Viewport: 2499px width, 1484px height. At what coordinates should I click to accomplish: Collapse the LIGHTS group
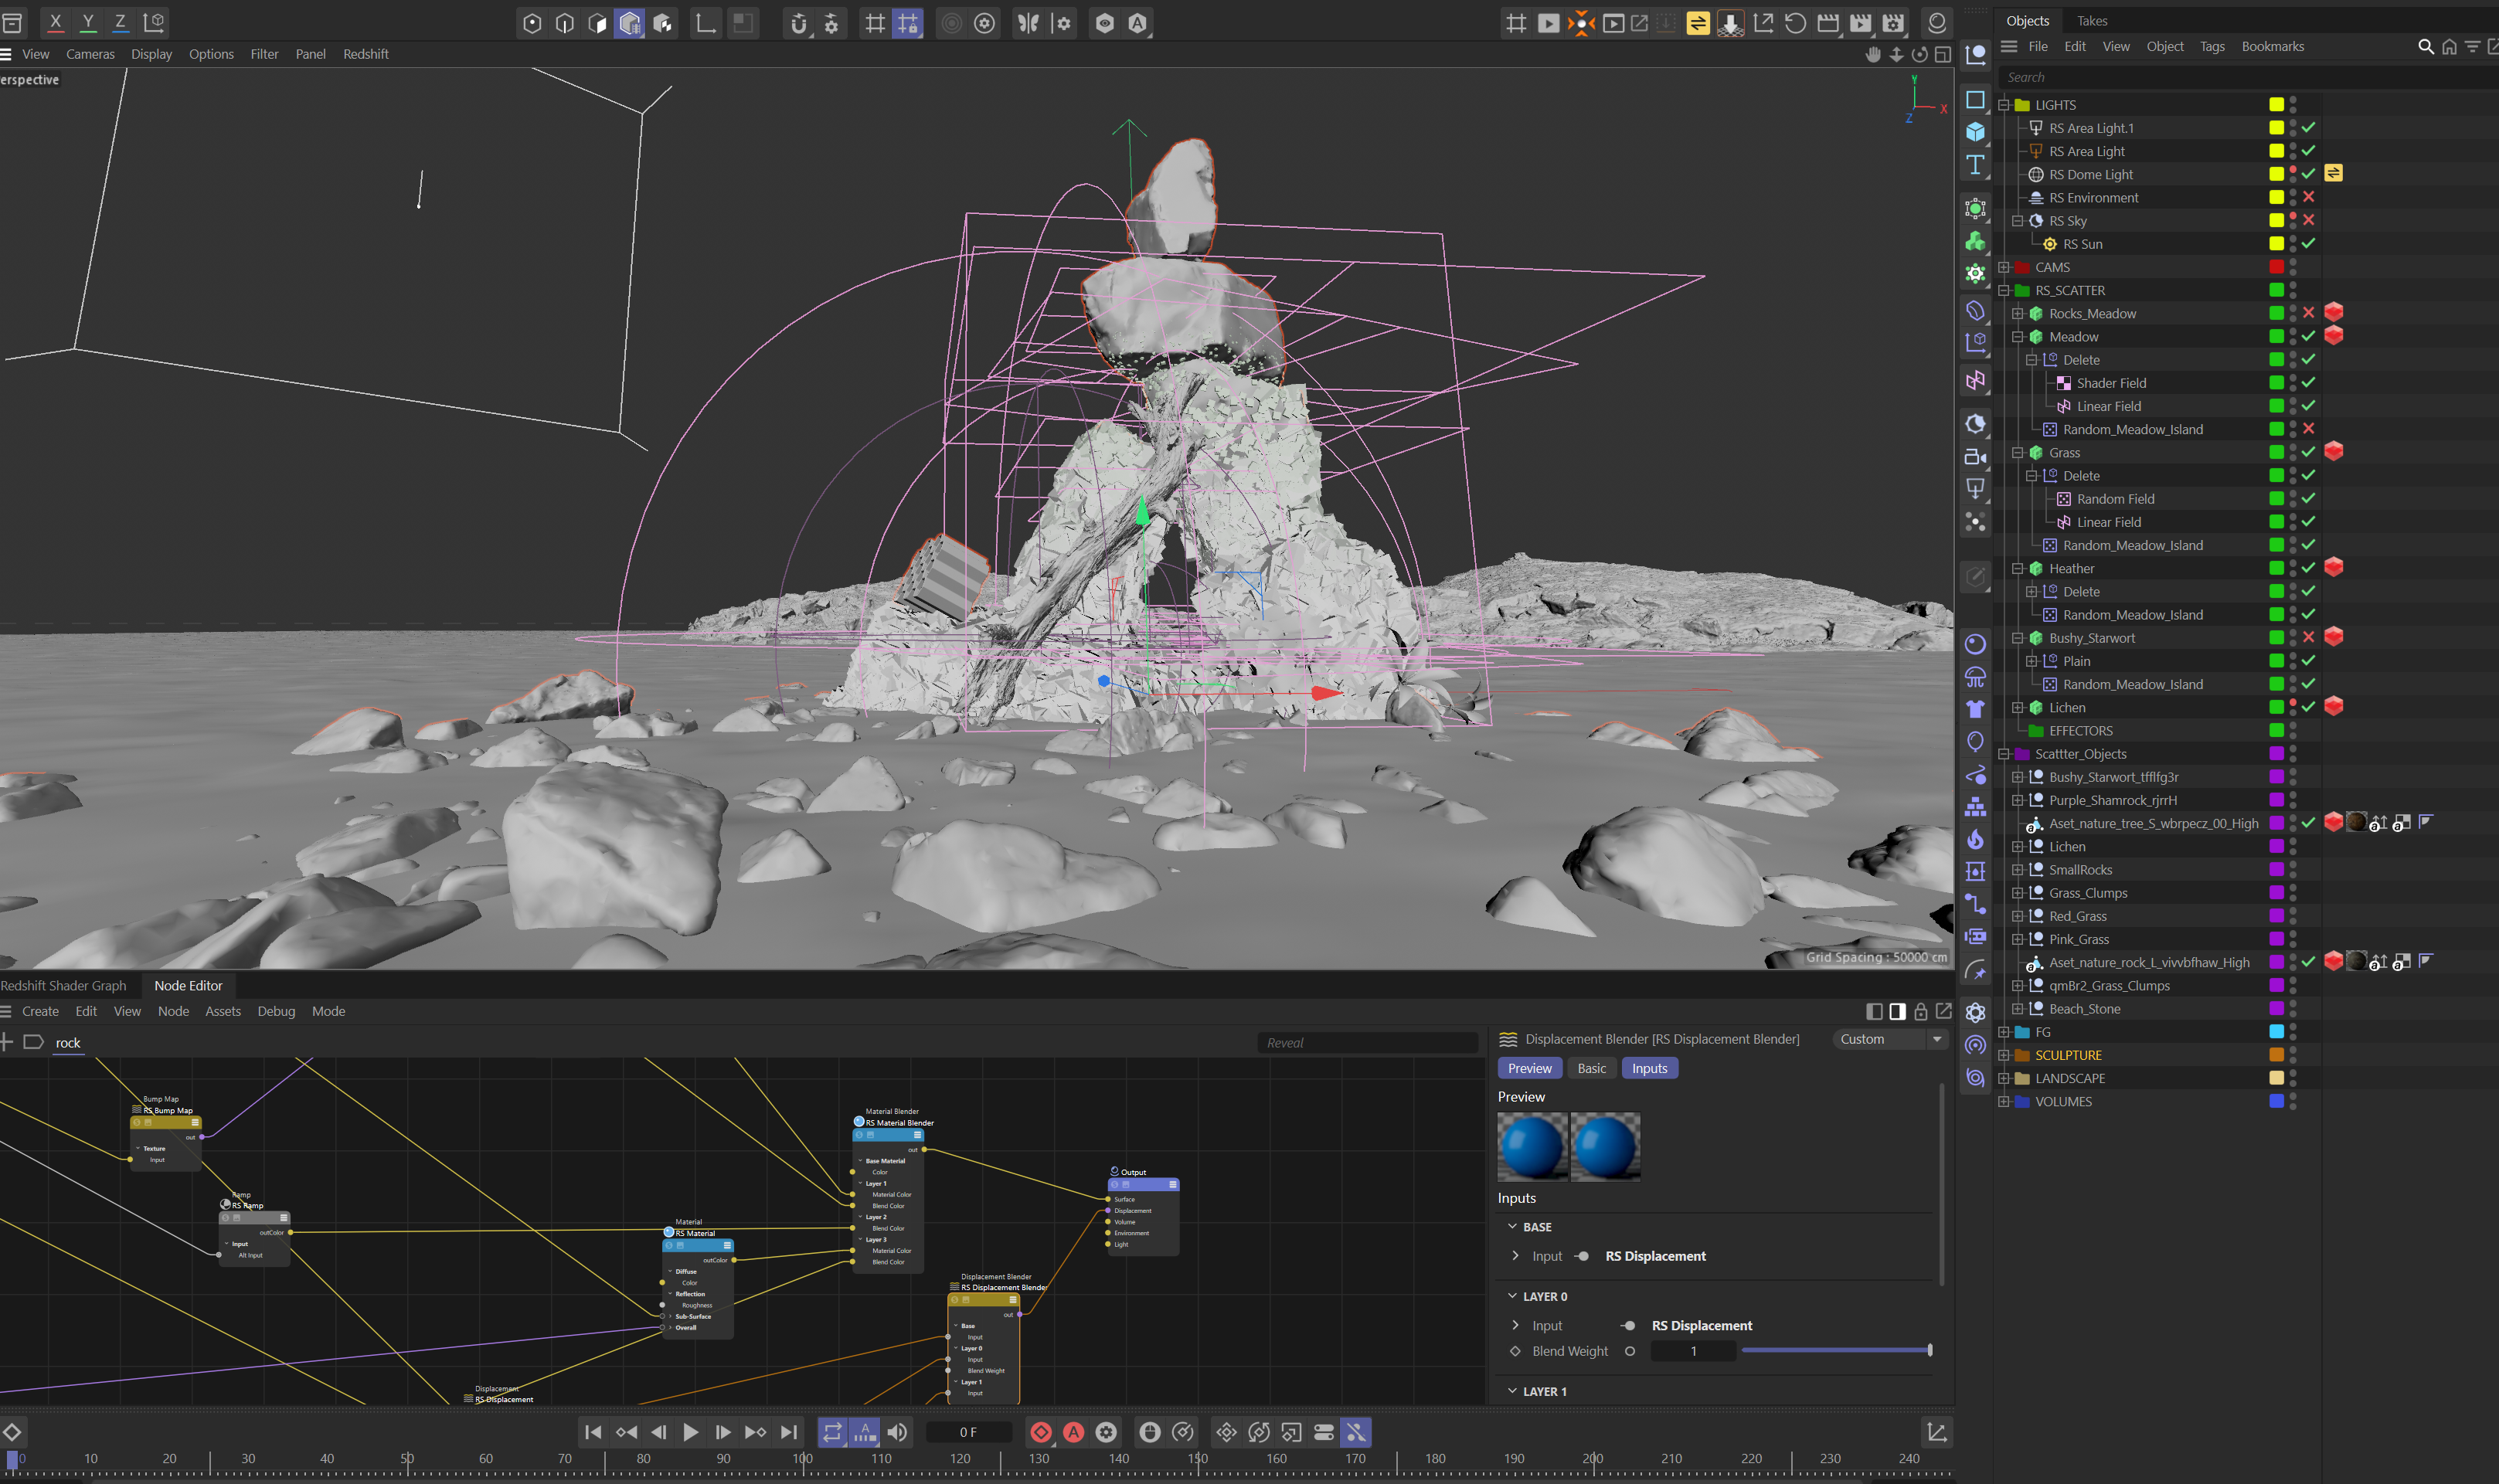2003,105
